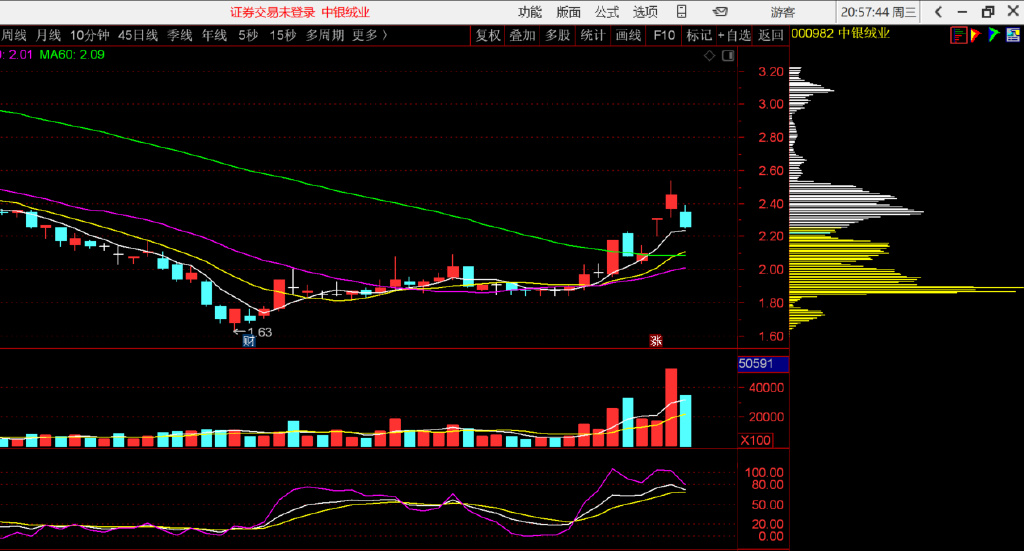Image resolution: width=1024 pixels, height=551 pixels.
Task: Open the 功能 menu
Action: point(530,12)
